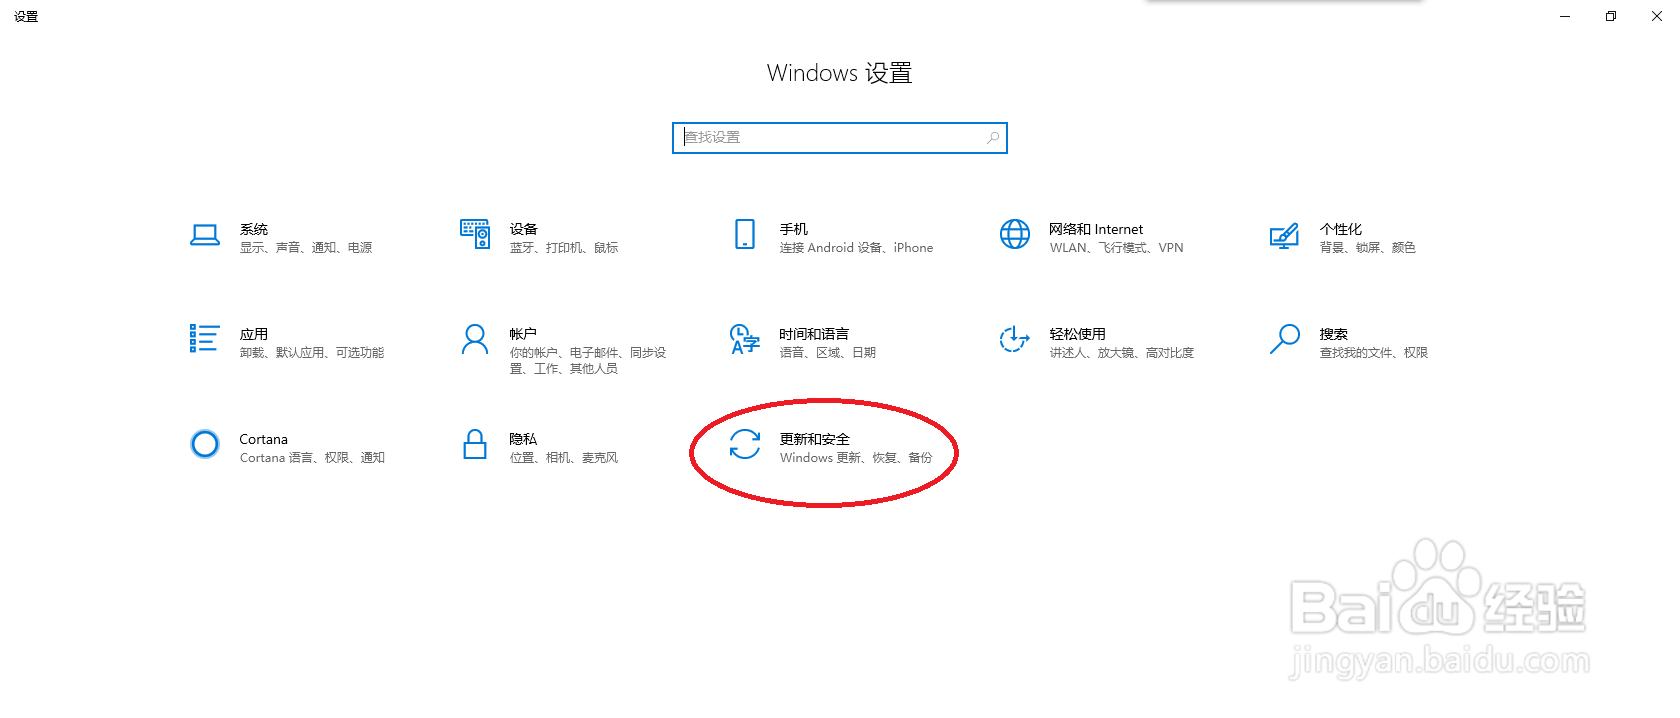Click 卸载、默认应用、可选功能 description
The image size is (1680, 718).
(x=312, y=353)
